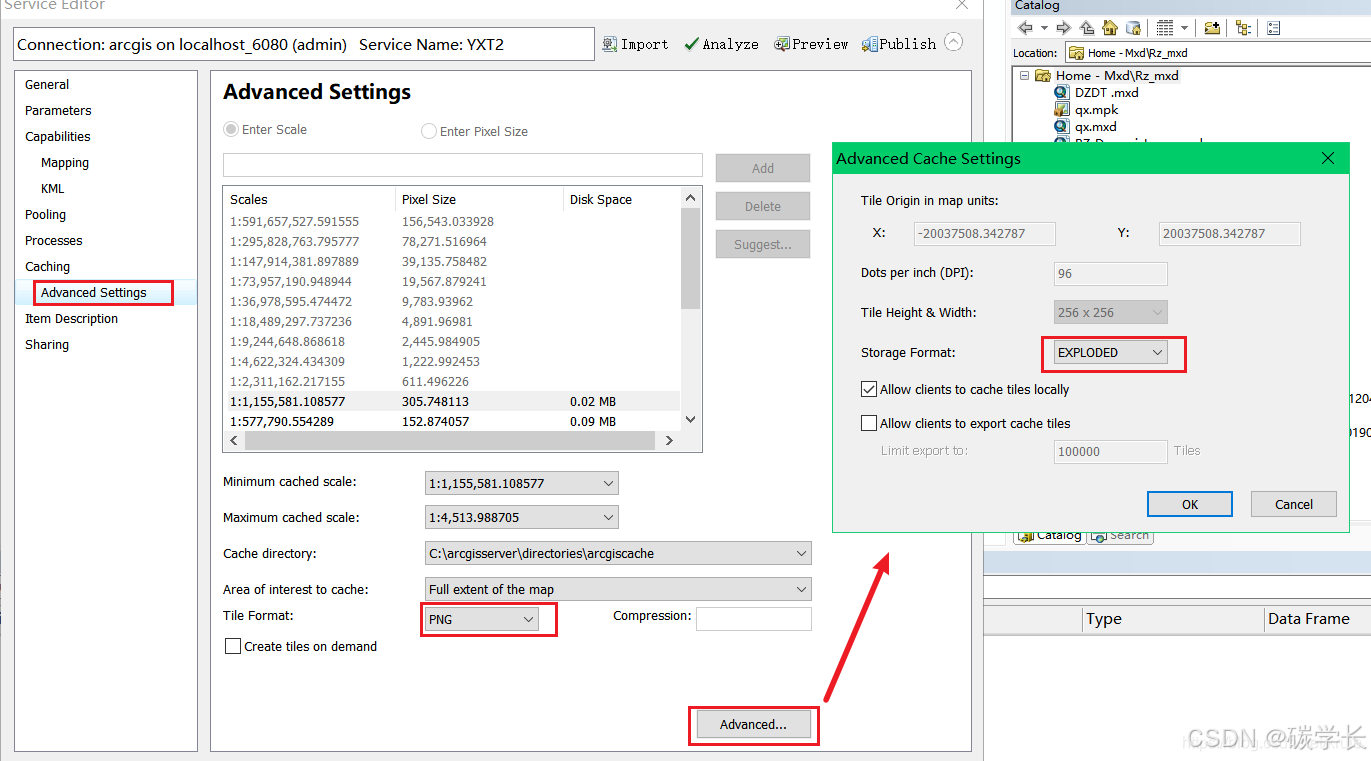Check Create tiles on demand
The height and width of the screenshot is (761, 1371).
click(x=233, y=646)
